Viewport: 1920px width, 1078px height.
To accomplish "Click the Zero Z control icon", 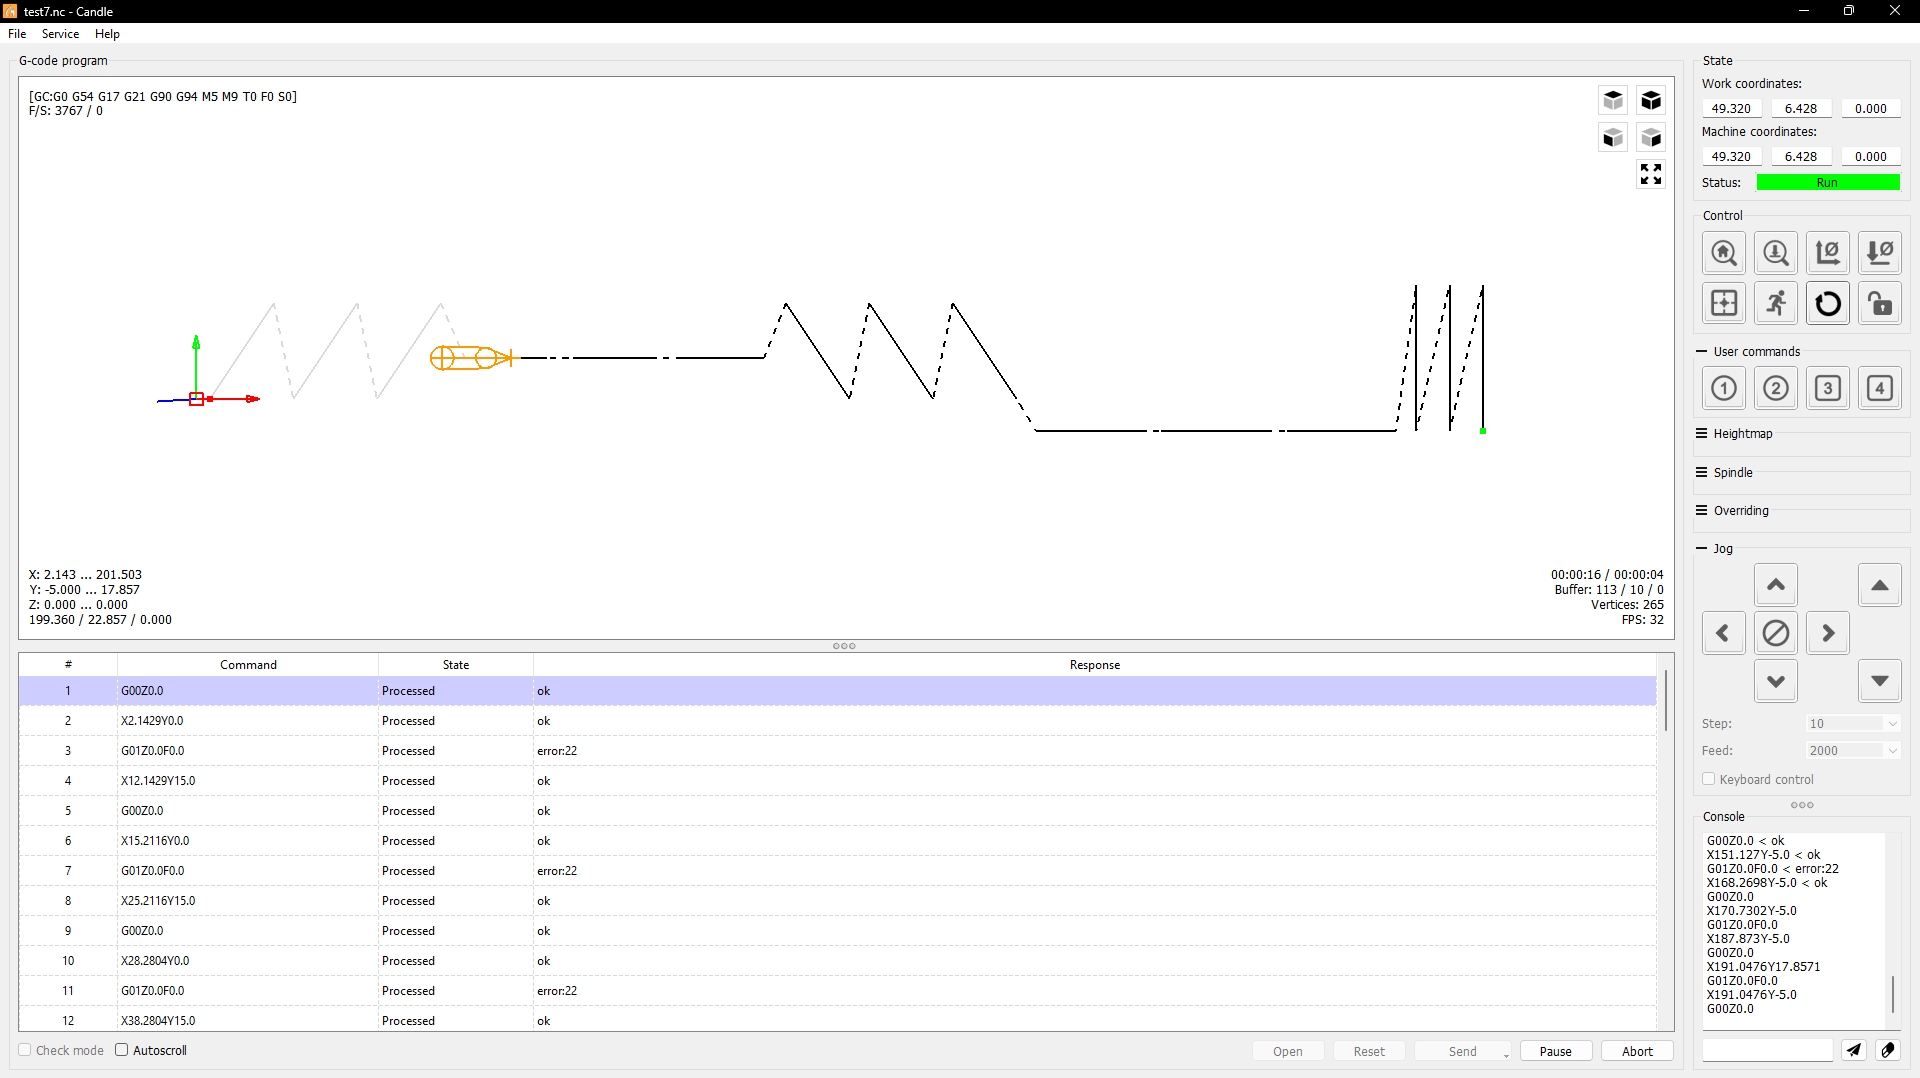I will tap(1879, 253).
